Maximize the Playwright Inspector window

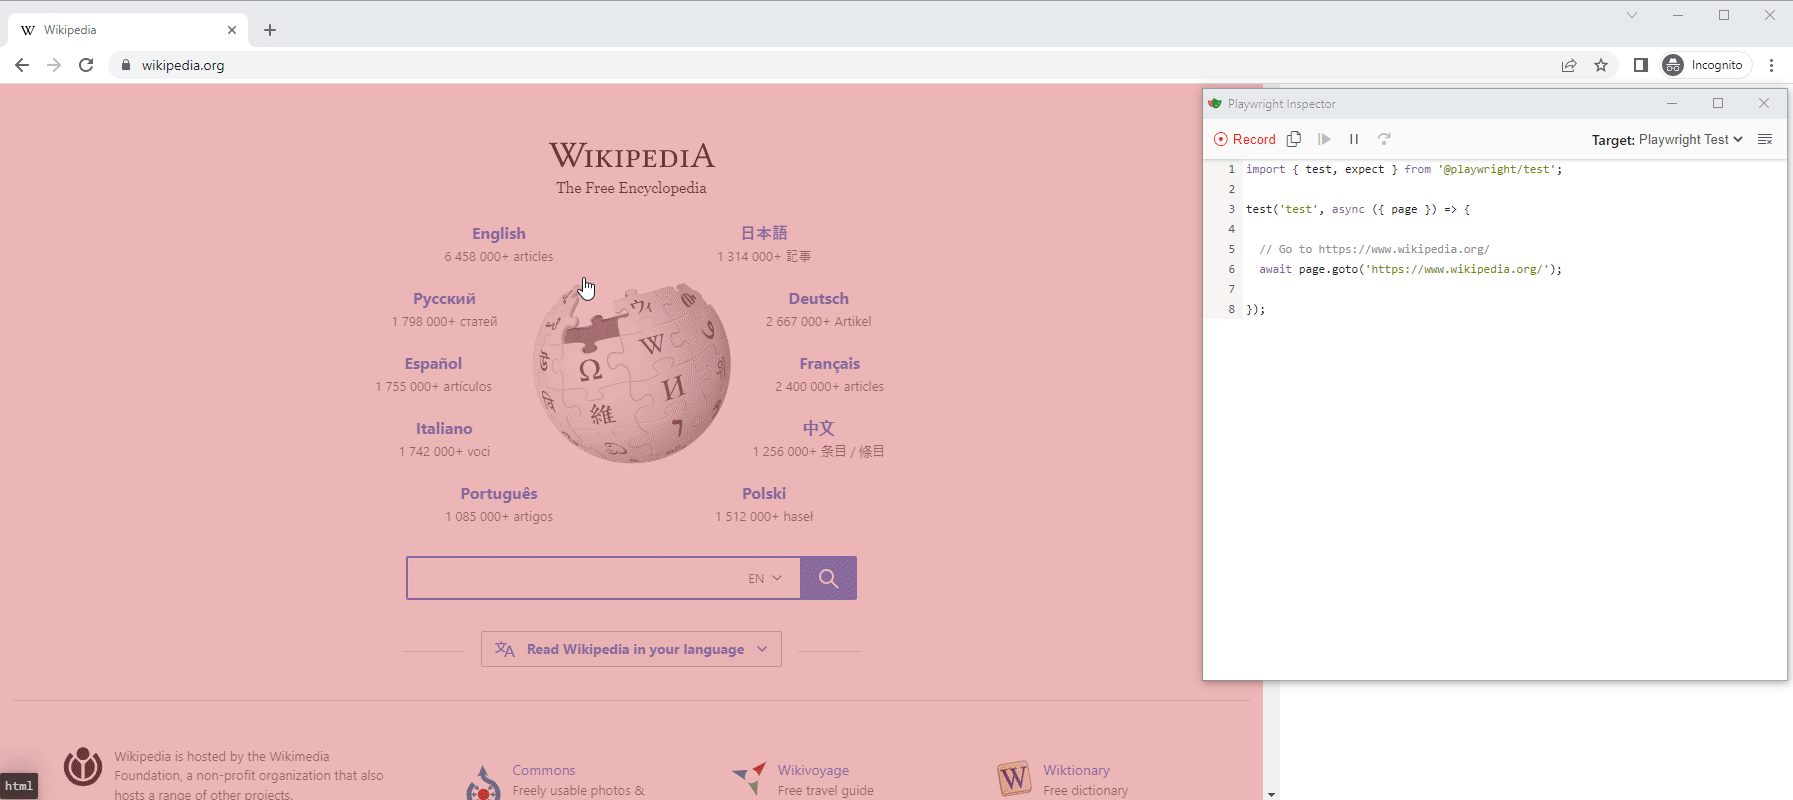(x=1718, y=104)
